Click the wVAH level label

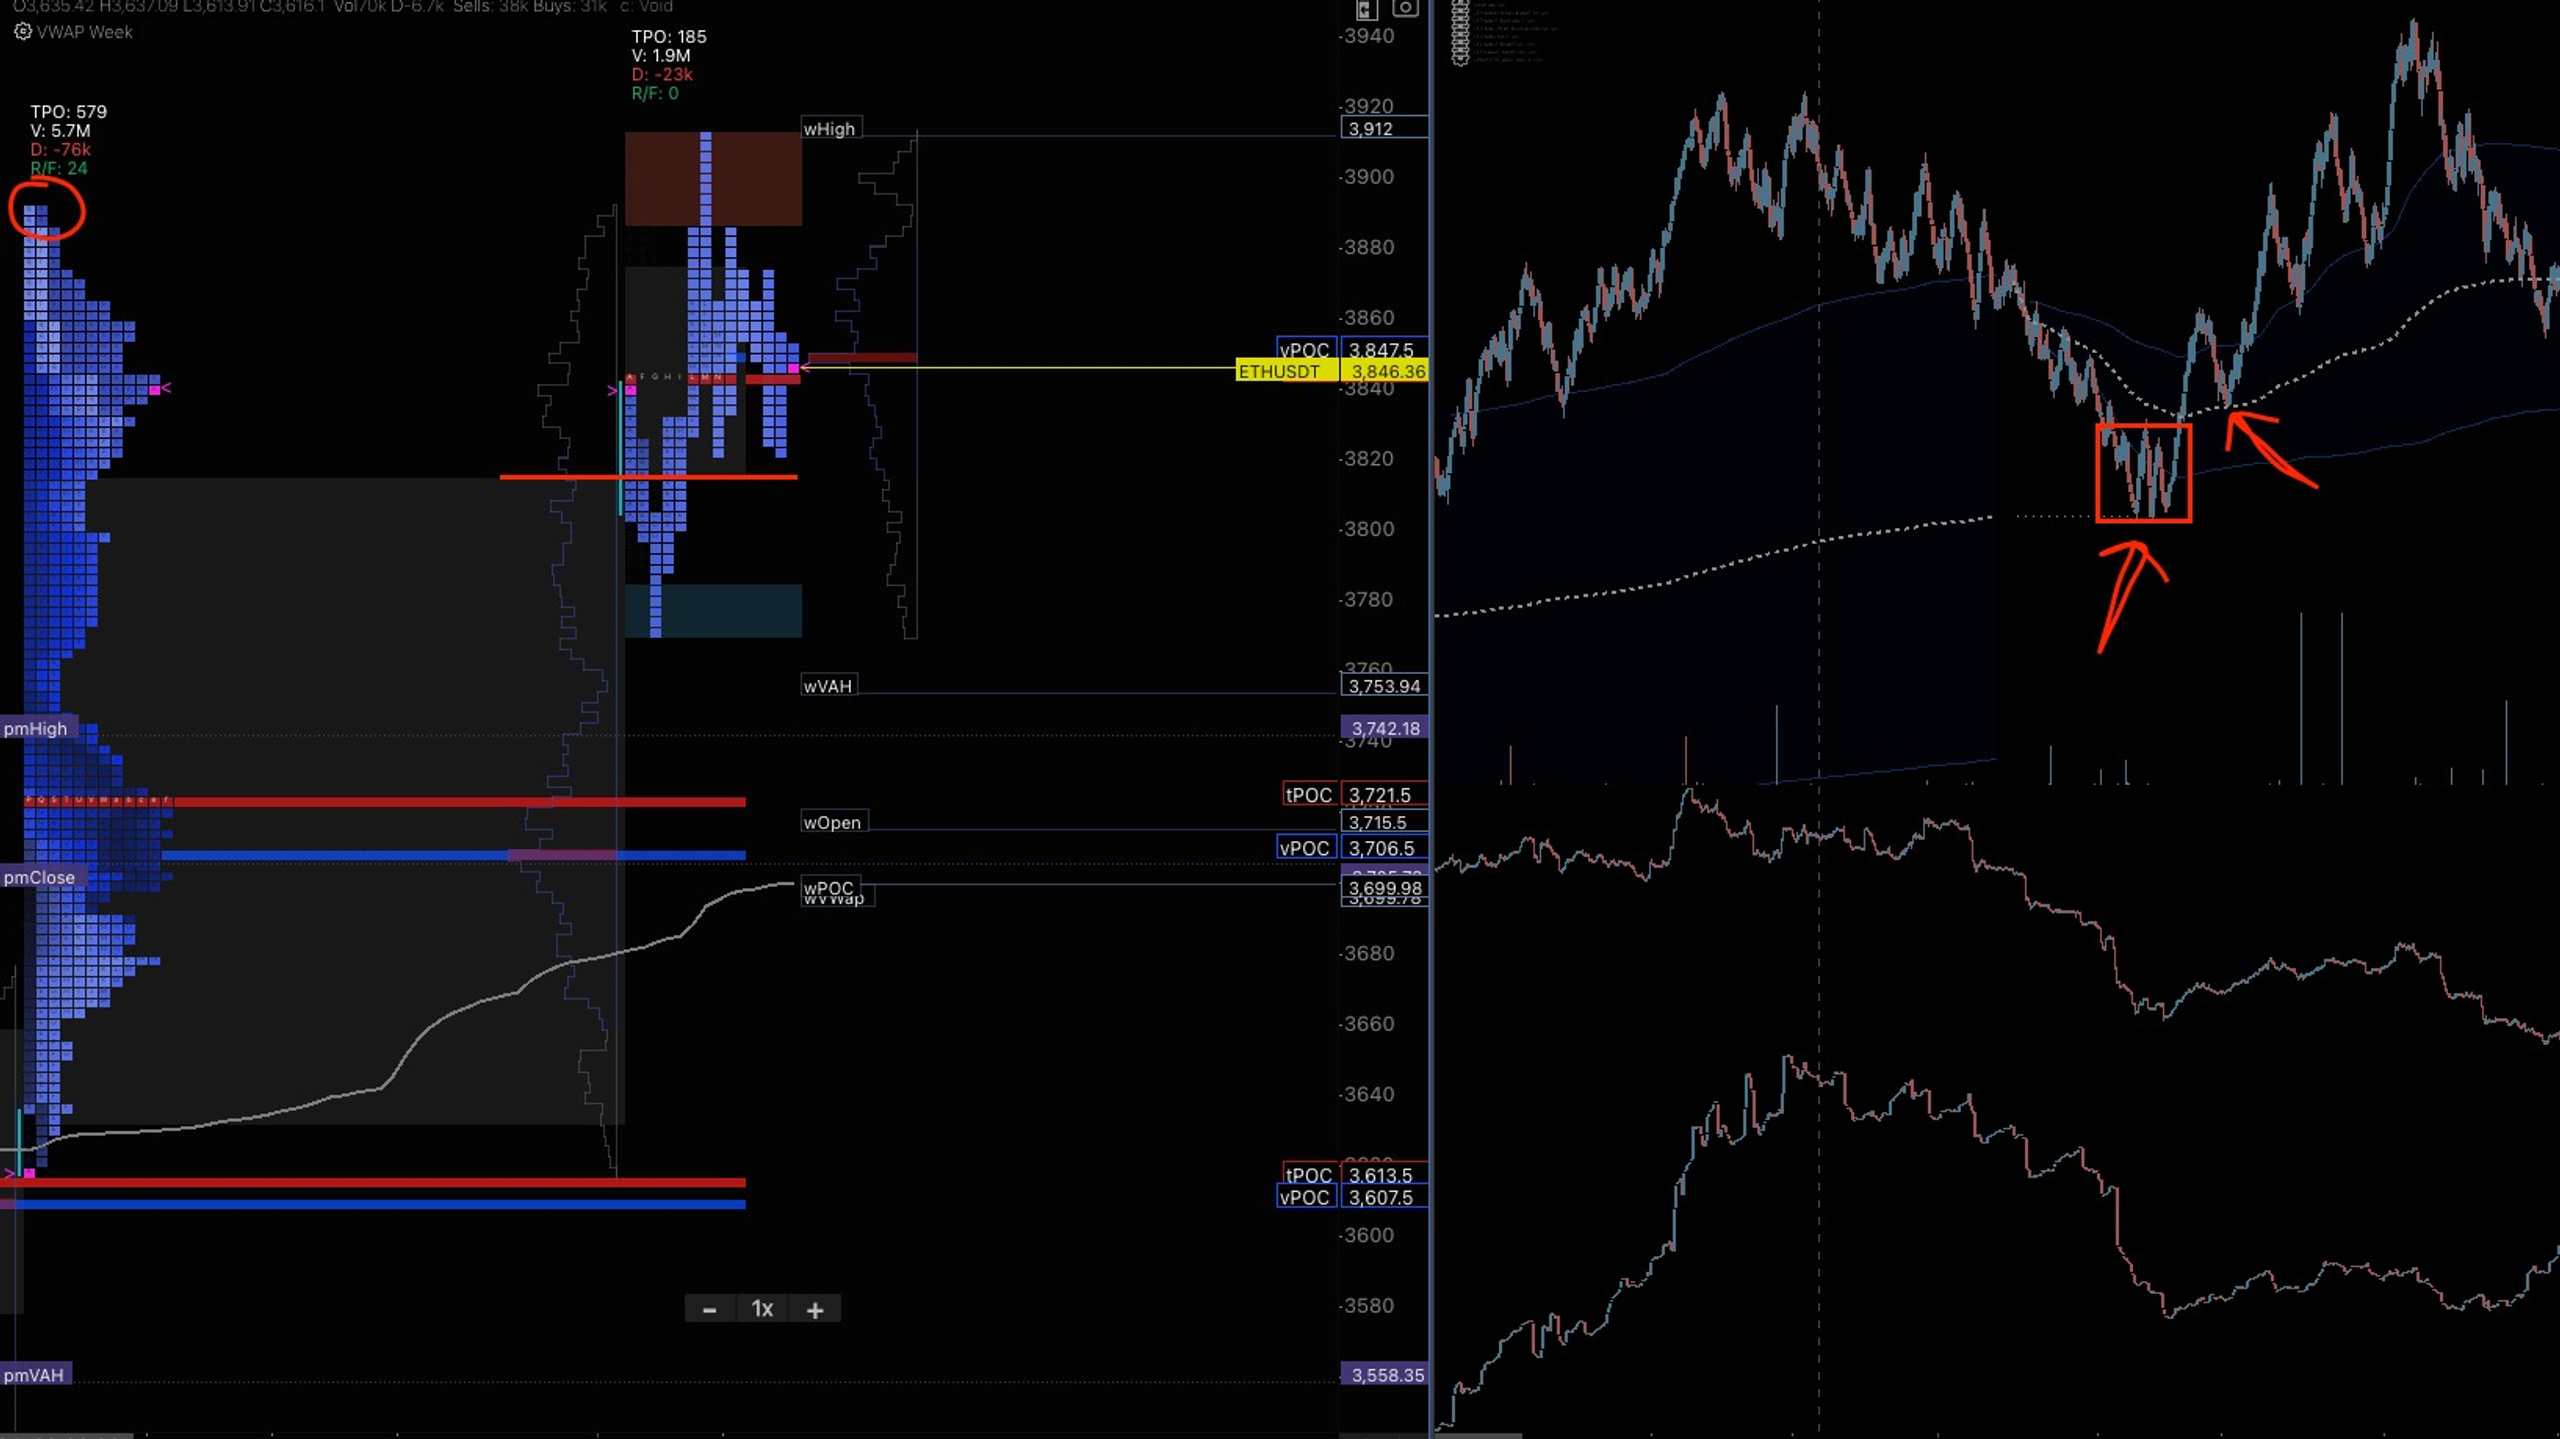pyautogui.click(x=828, y=686)
